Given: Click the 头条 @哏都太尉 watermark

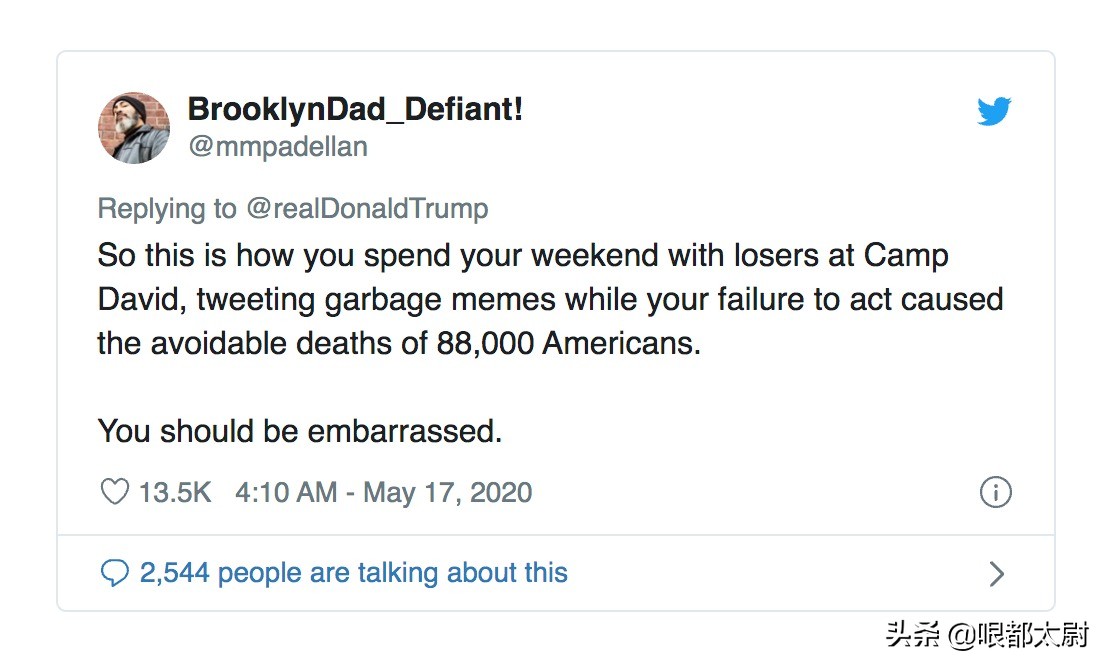Looking at the screenshot, I should (986, 636).
